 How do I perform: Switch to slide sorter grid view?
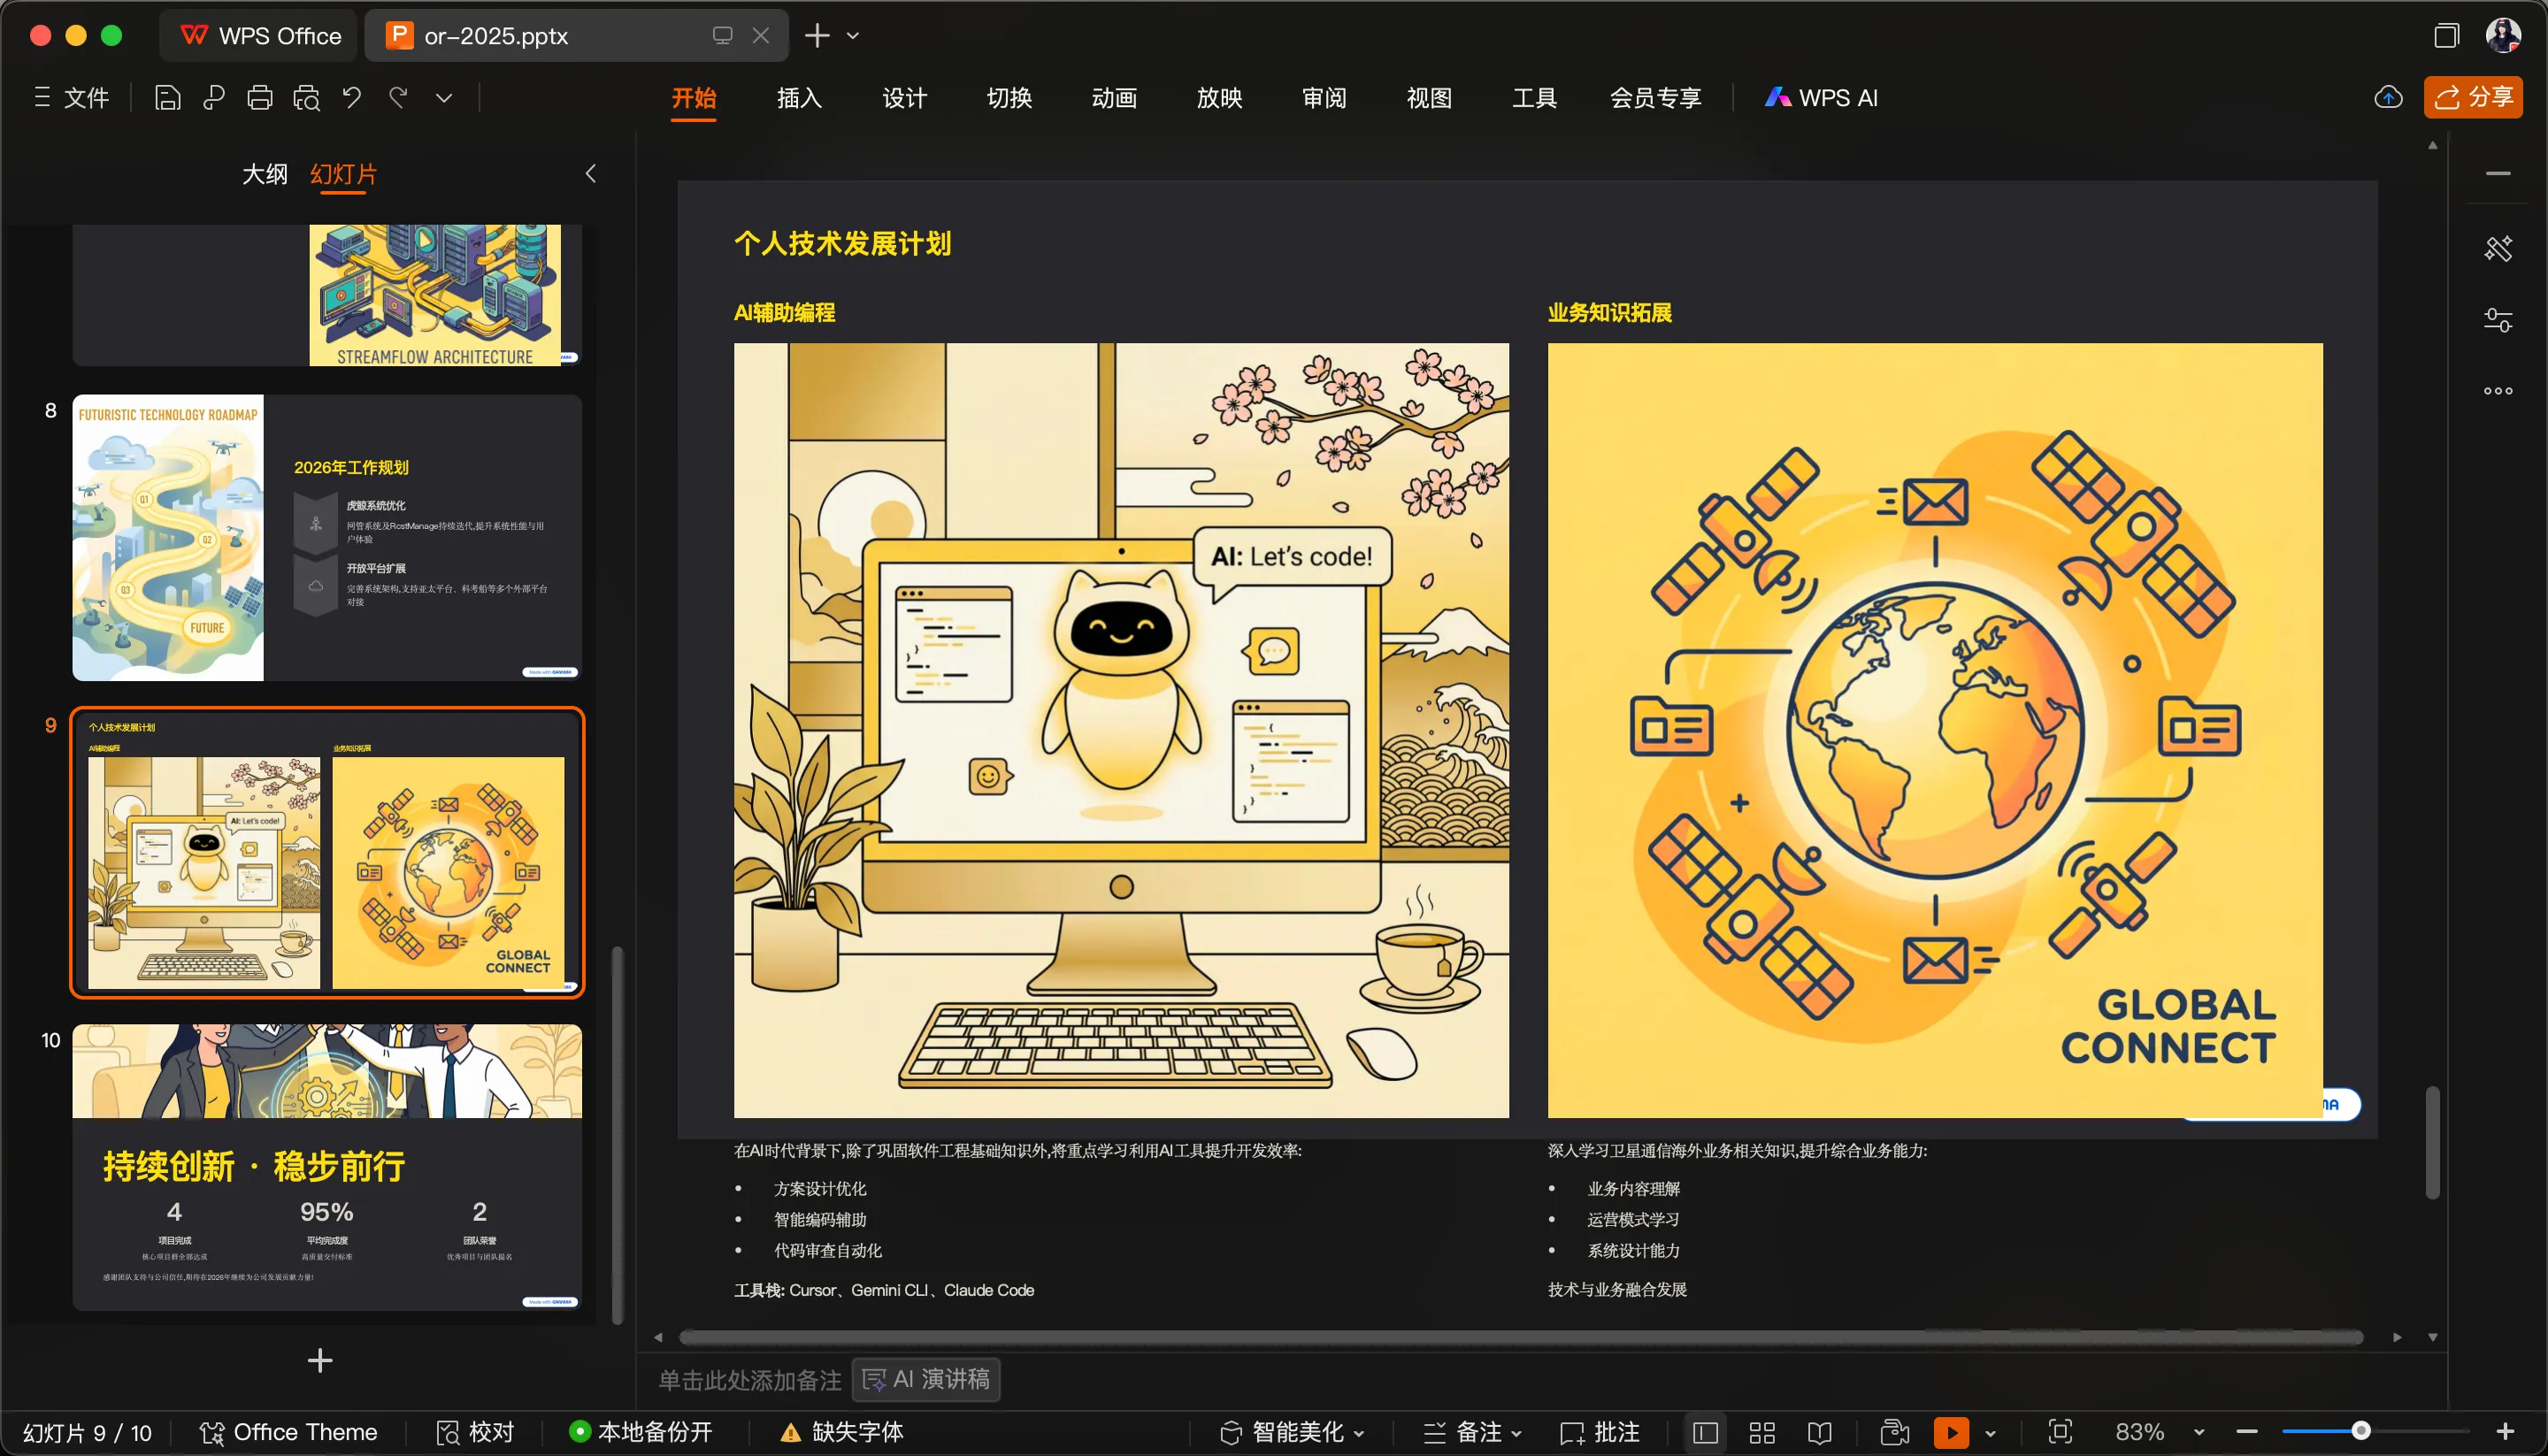point(1762,1432)
